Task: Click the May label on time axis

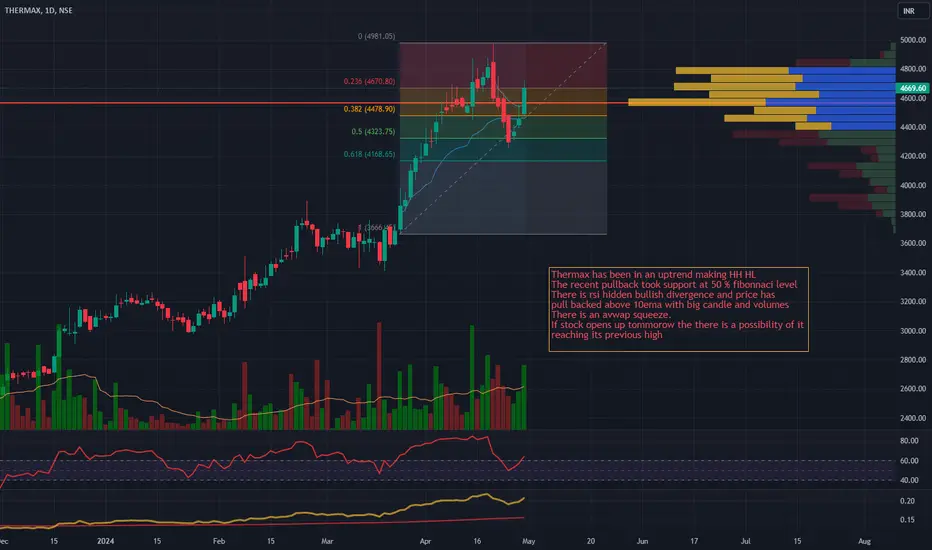Action: pyautogui.click(x=528, y=541)
